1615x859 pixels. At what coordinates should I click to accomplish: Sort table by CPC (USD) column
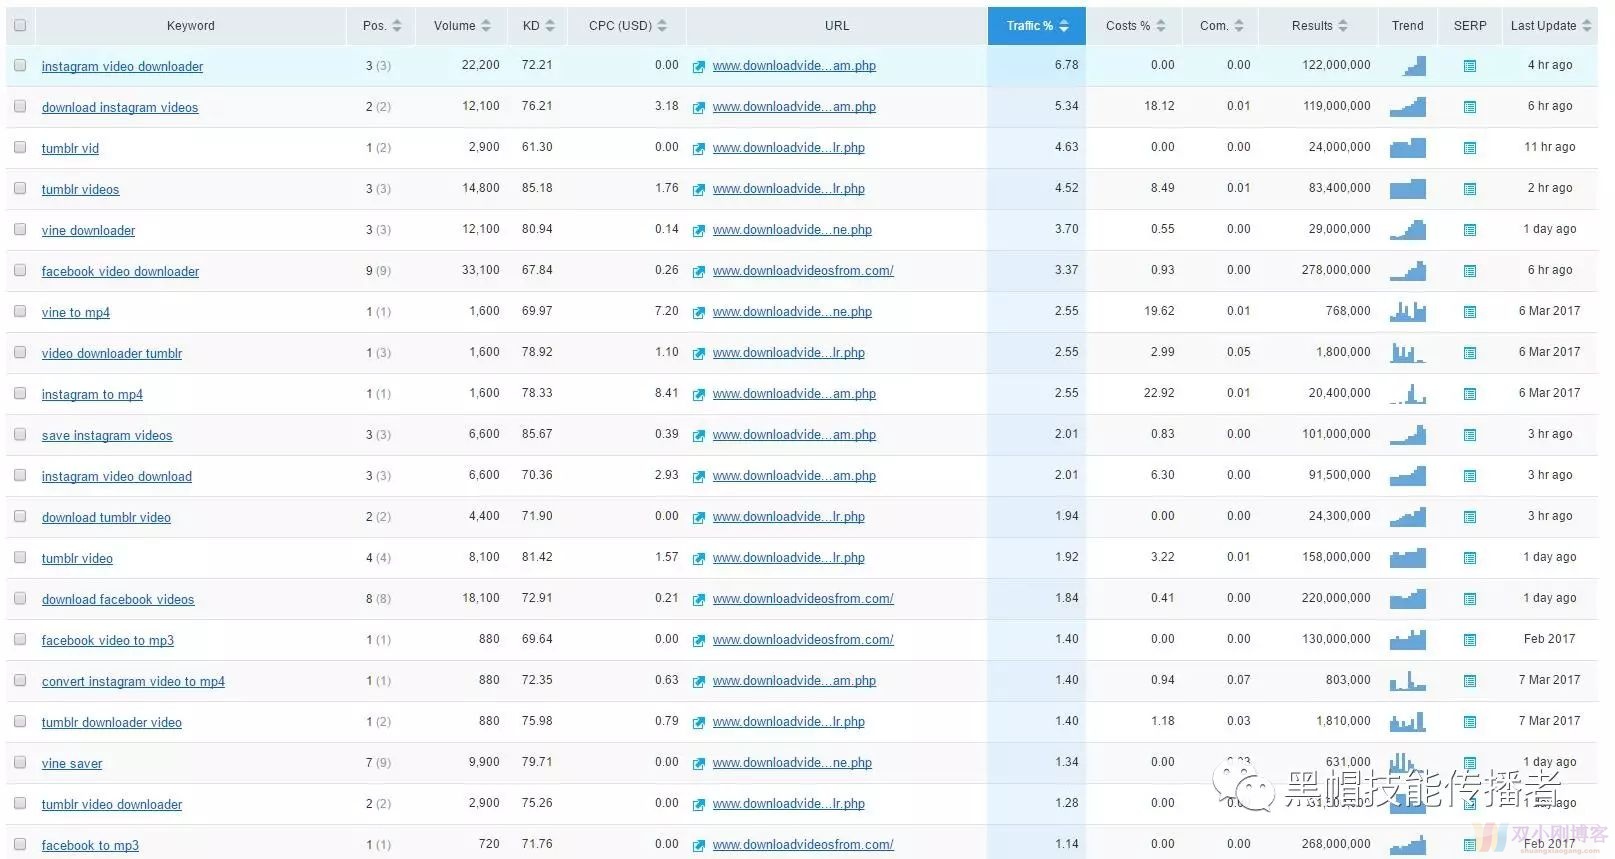tap(627, 26)
